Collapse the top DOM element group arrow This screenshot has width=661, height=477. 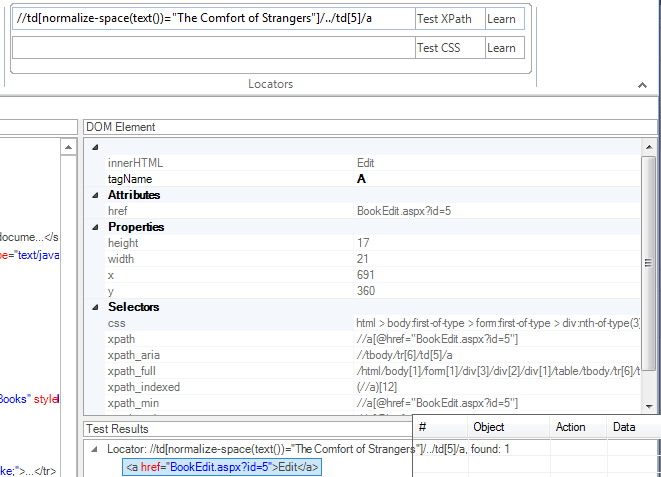(94, 148)
